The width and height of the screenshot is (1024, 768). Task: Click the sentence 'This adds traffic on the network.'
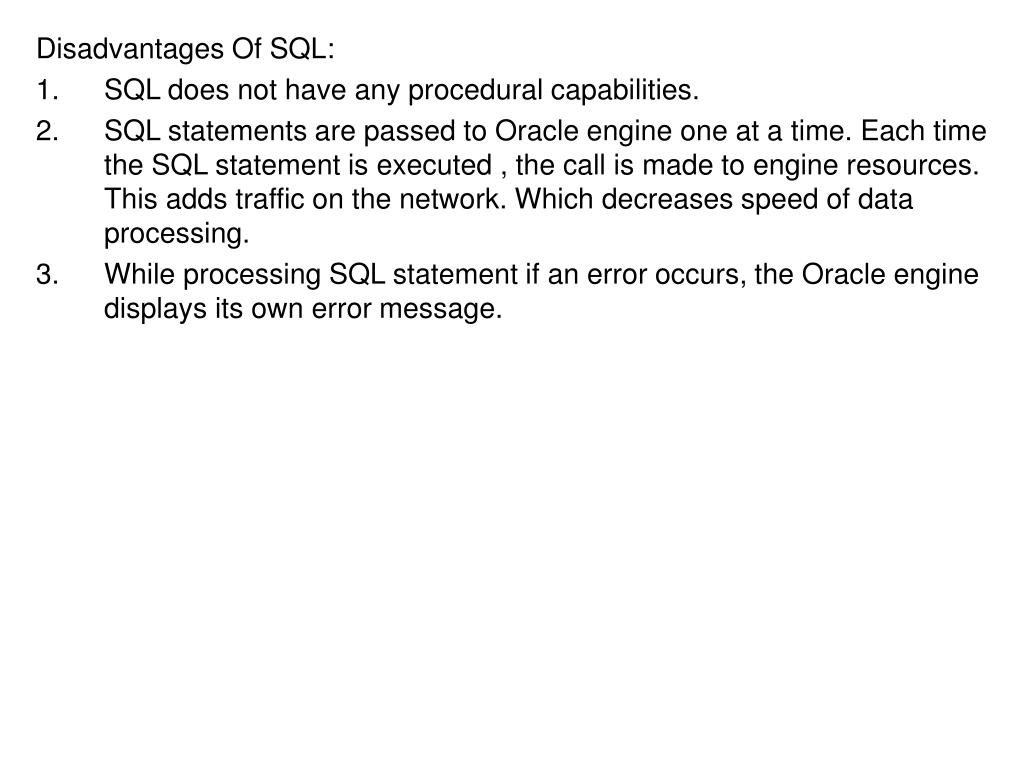[306, 199]
